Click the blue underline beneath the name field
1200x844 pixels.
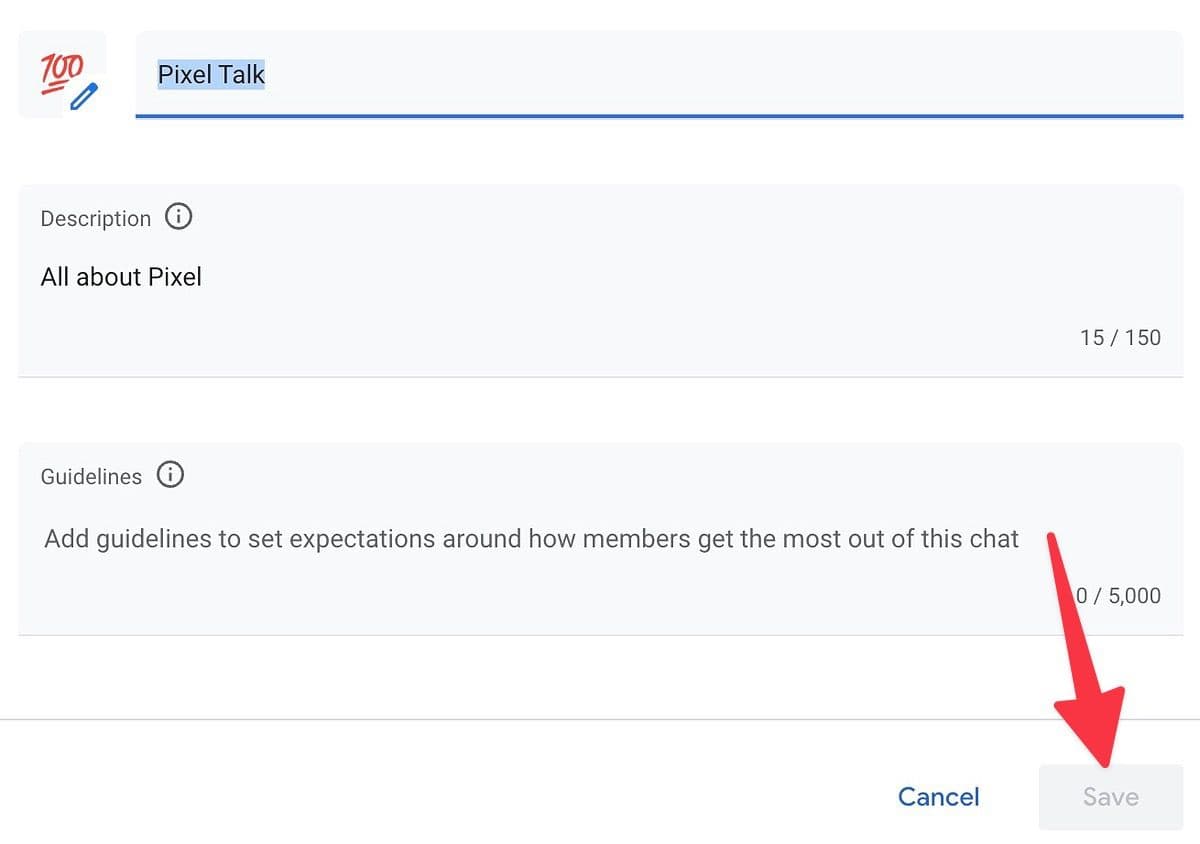[659, 116]
